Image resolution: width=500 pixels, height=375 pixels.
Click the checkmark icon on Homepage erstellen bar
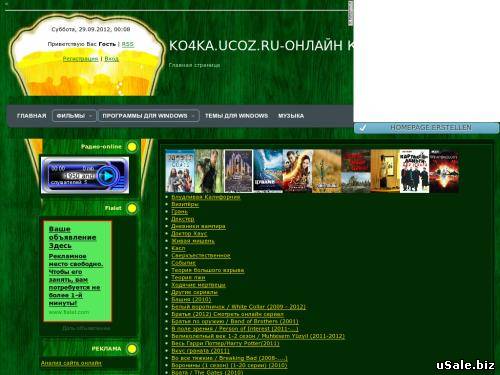(x=363, y=128)
